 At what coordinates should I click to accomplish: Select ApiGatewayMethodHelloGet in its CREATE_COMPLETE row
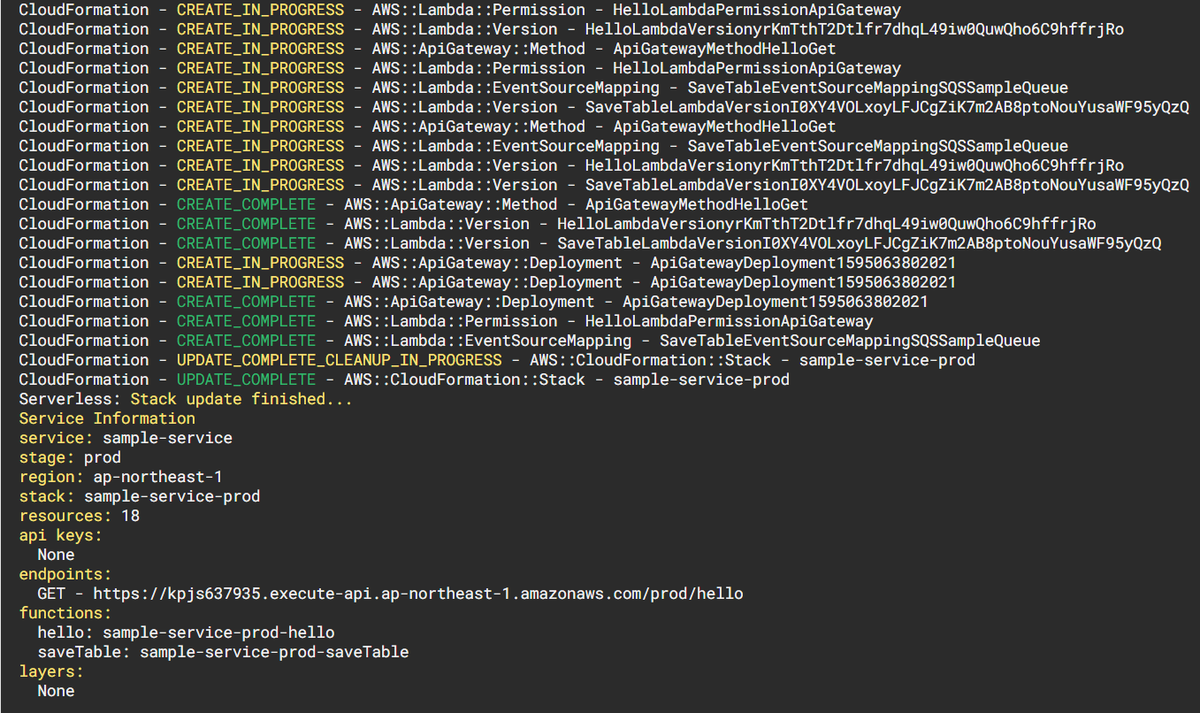pos(697,204)
